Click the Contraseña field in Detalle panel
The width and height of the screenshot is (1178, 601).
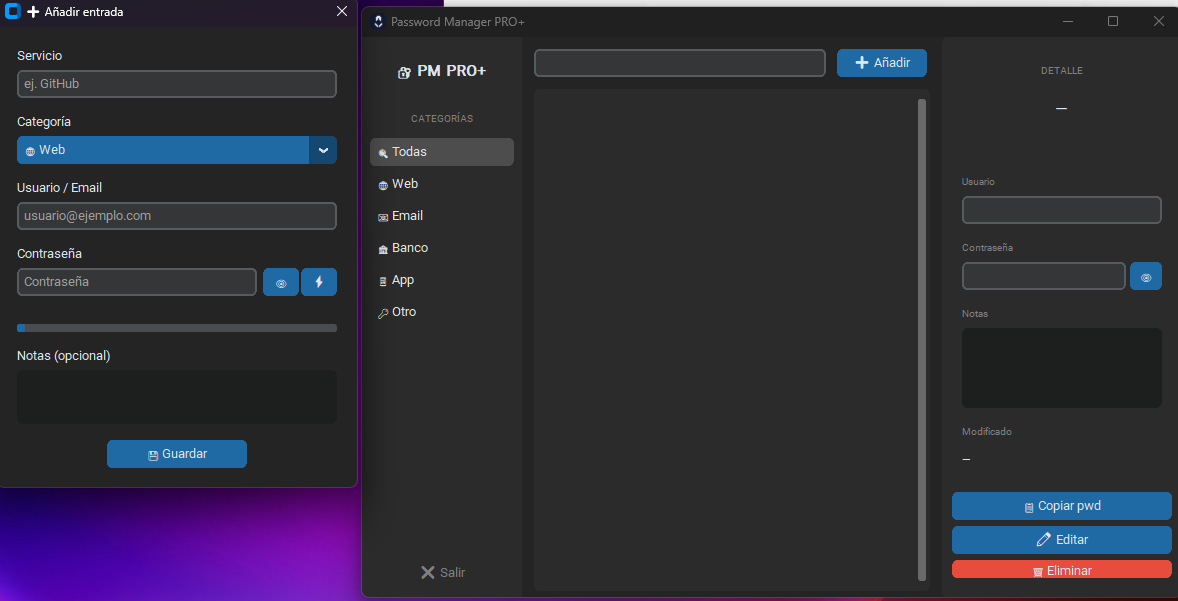point(1044,276)
